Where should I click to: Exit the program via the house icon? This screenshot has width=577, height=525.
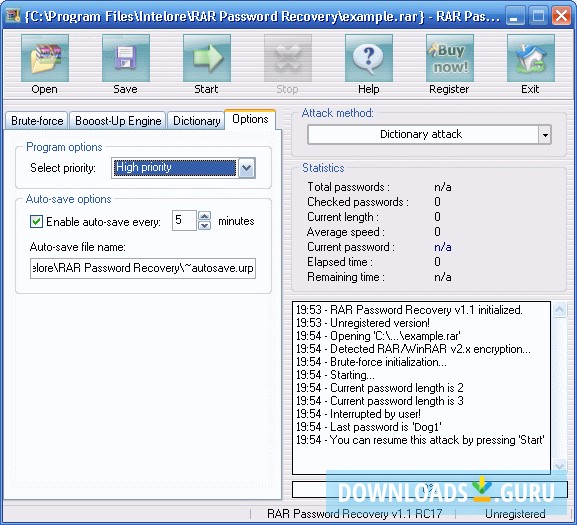(x=531, y=58)
